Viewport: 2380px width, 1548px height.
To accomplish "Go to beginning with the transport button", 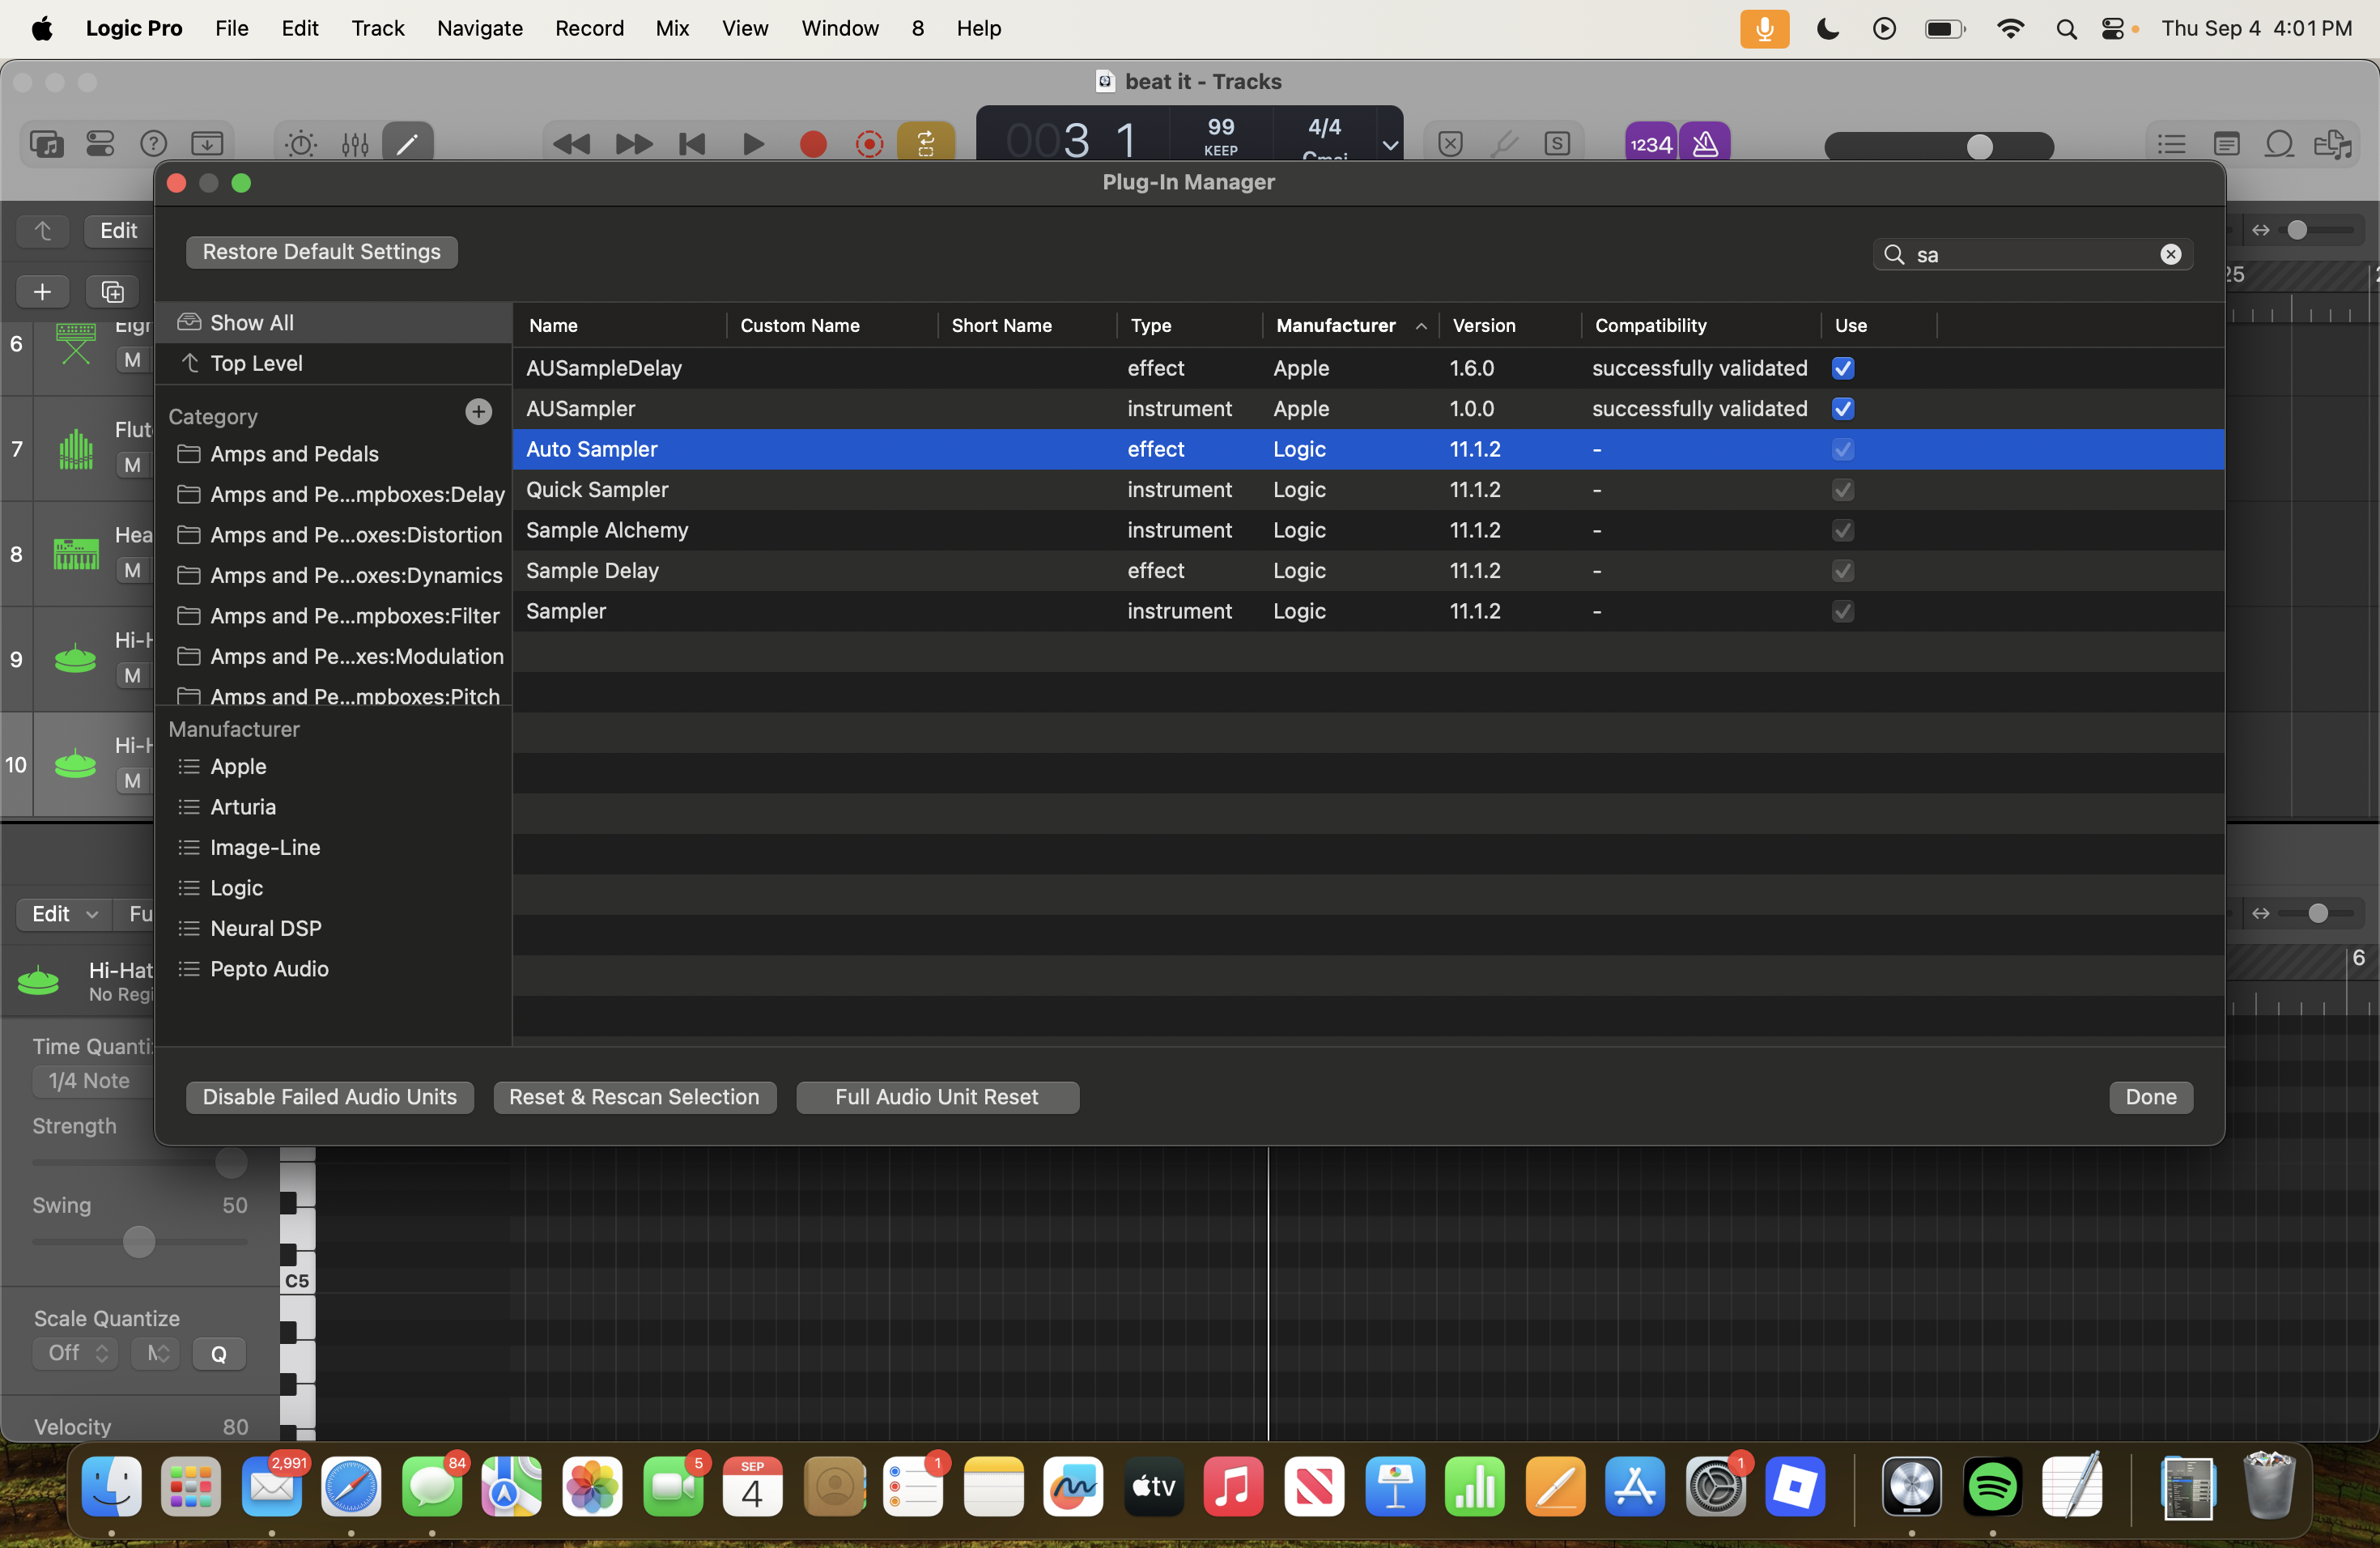I will tap(692, 144).
